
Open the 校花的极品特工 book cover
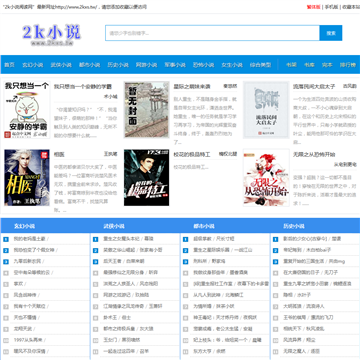tap(147, 178)
